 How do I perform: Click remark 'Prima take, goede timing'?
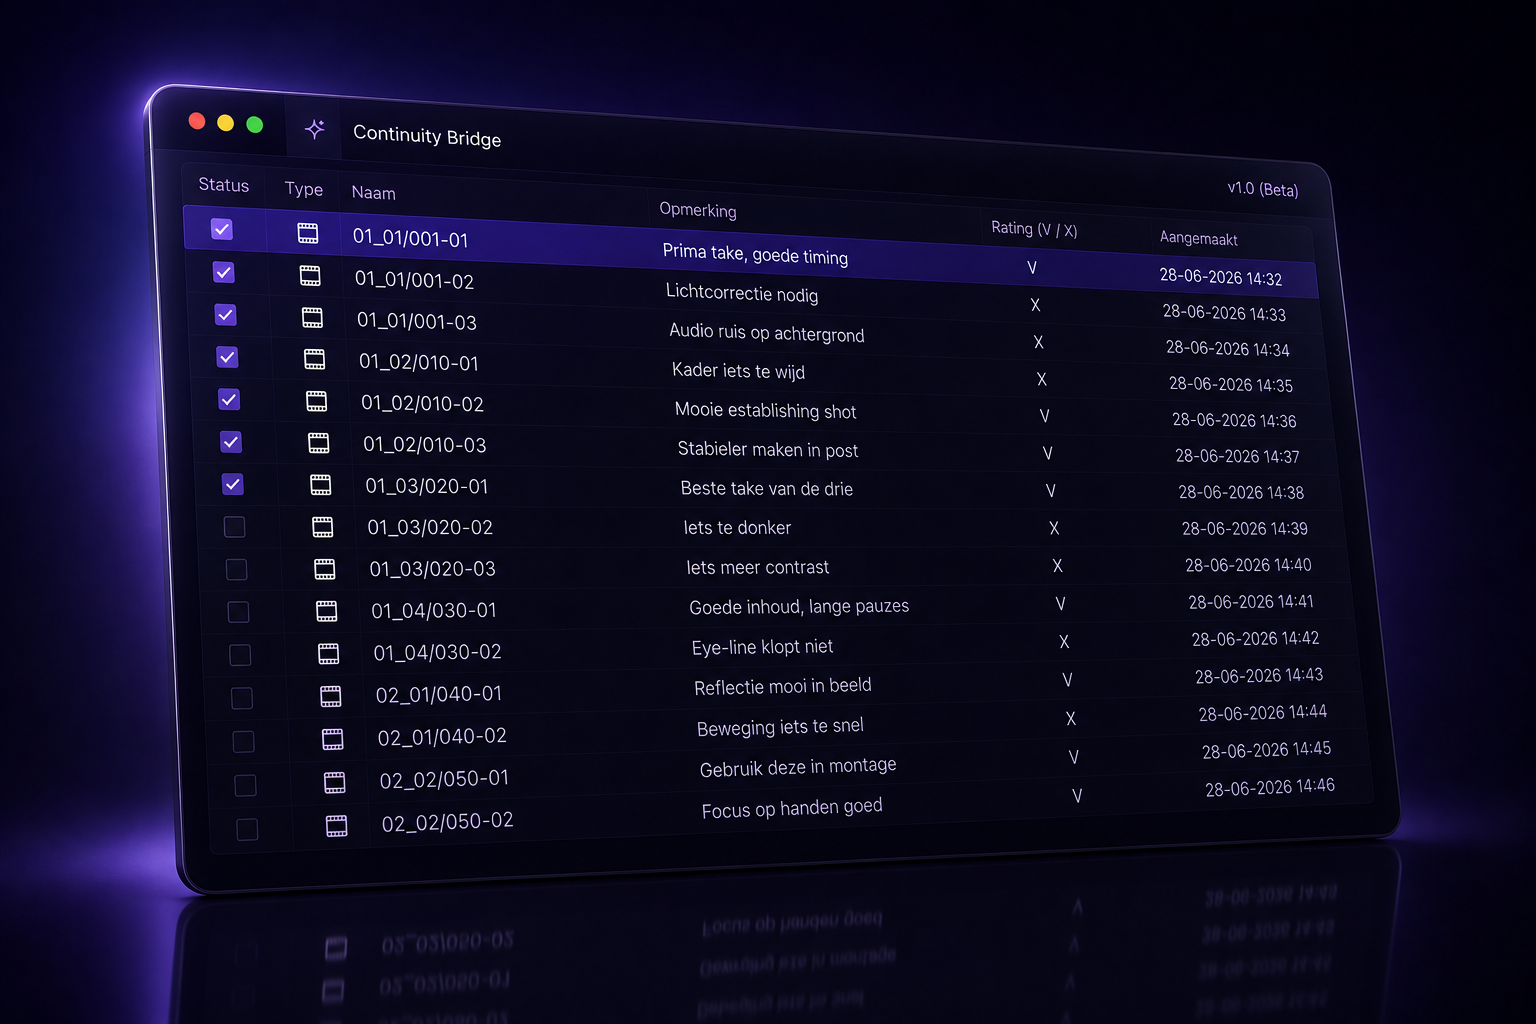coord(755,254)
